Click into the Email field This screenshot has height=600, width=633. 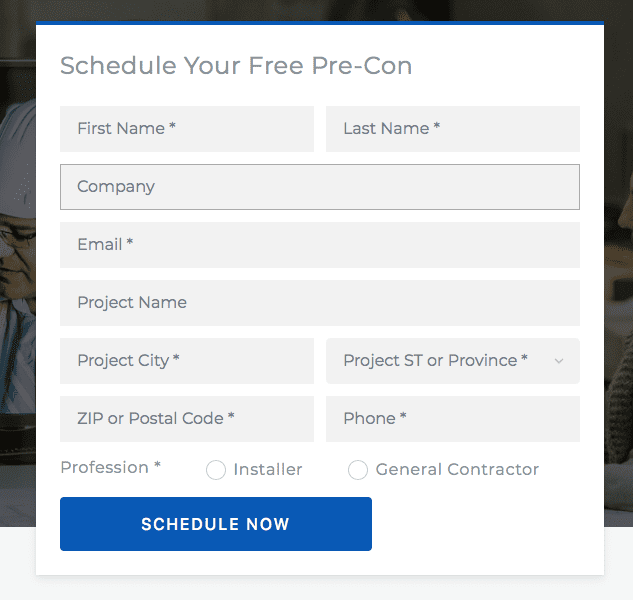(x=319, y=245)
